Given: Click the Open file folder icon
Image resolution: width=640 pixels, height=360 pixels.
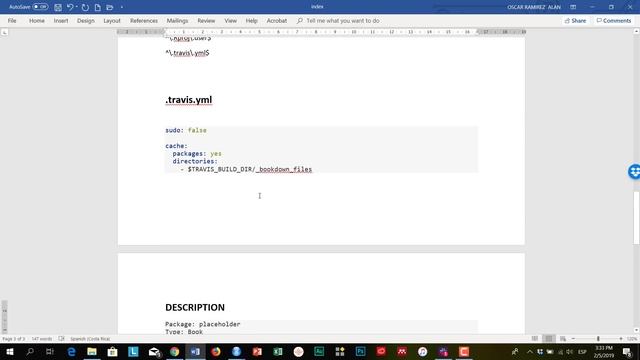Looking at the screenshot, I should (110, 7).
